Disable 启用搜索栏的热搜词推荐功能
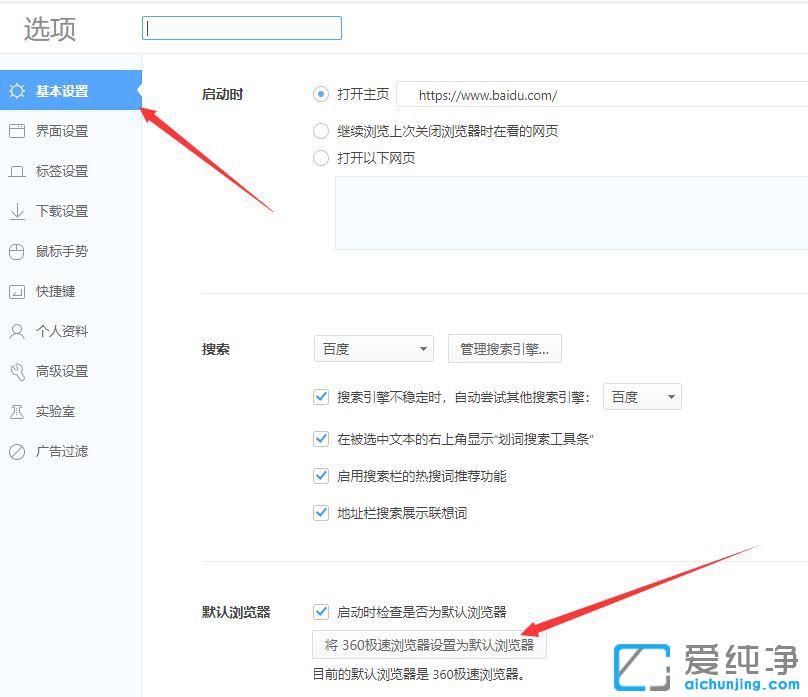Viewport: 808px width, 697px height. pyautogui.click(x=321, y=476)
